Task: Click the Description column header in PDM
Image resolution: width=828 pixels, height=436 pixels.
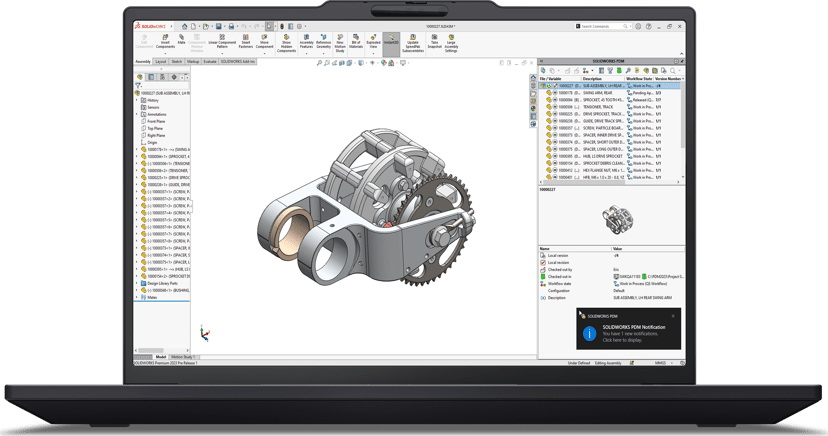Action: [x=603, y=79]
